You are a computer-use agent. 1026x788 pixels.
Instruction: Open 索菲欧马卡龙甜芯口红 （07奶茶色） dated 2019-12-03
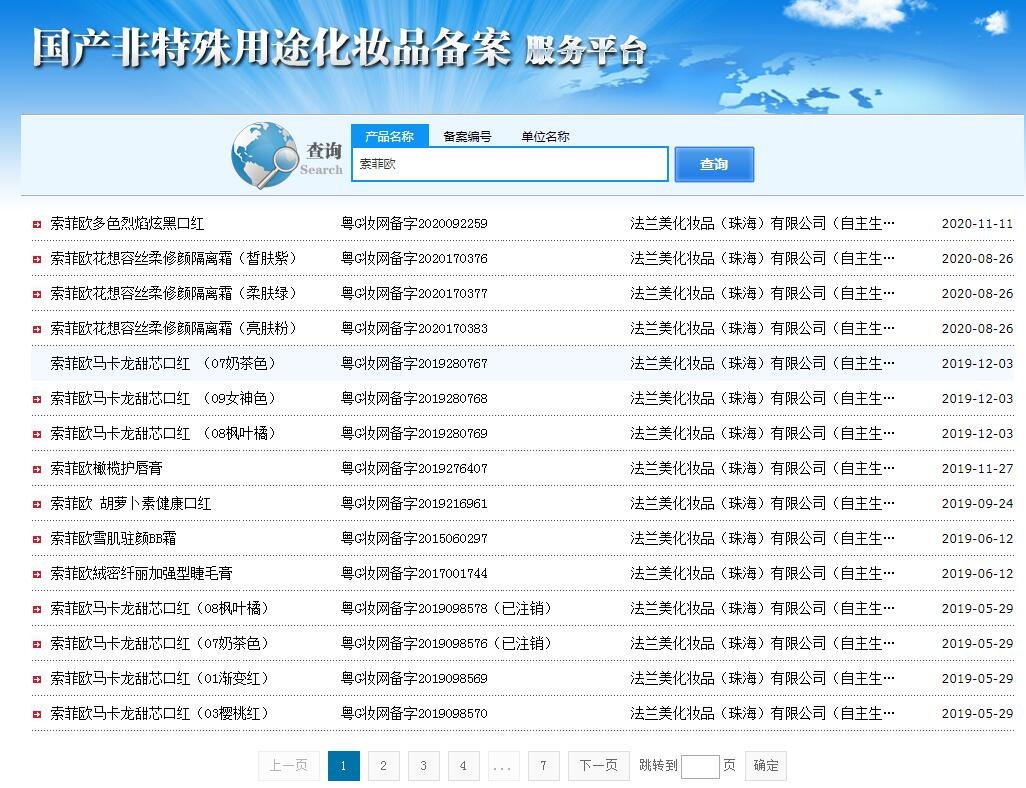(x=163, y=363)
